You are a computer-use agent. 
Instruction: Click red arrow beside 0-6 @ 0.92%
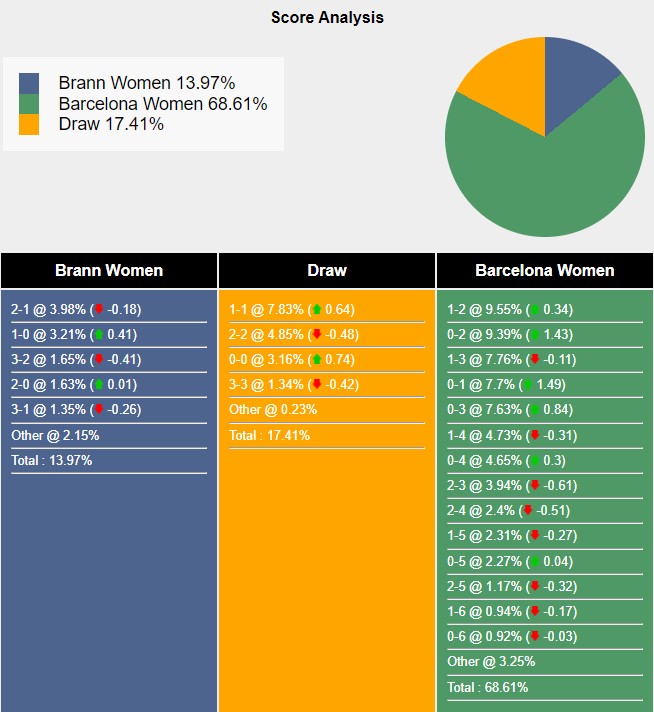point(535,636)
